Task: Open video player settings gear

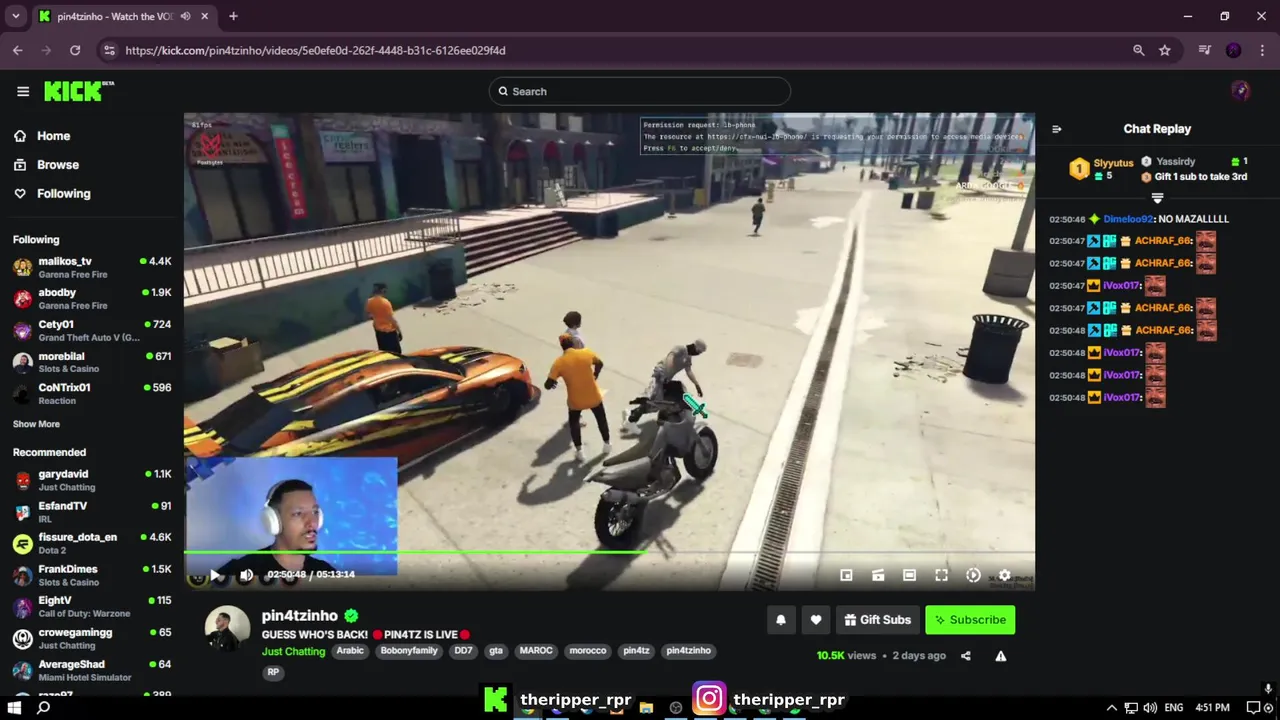Action: pyautogui.click(x=1004, y=575)
